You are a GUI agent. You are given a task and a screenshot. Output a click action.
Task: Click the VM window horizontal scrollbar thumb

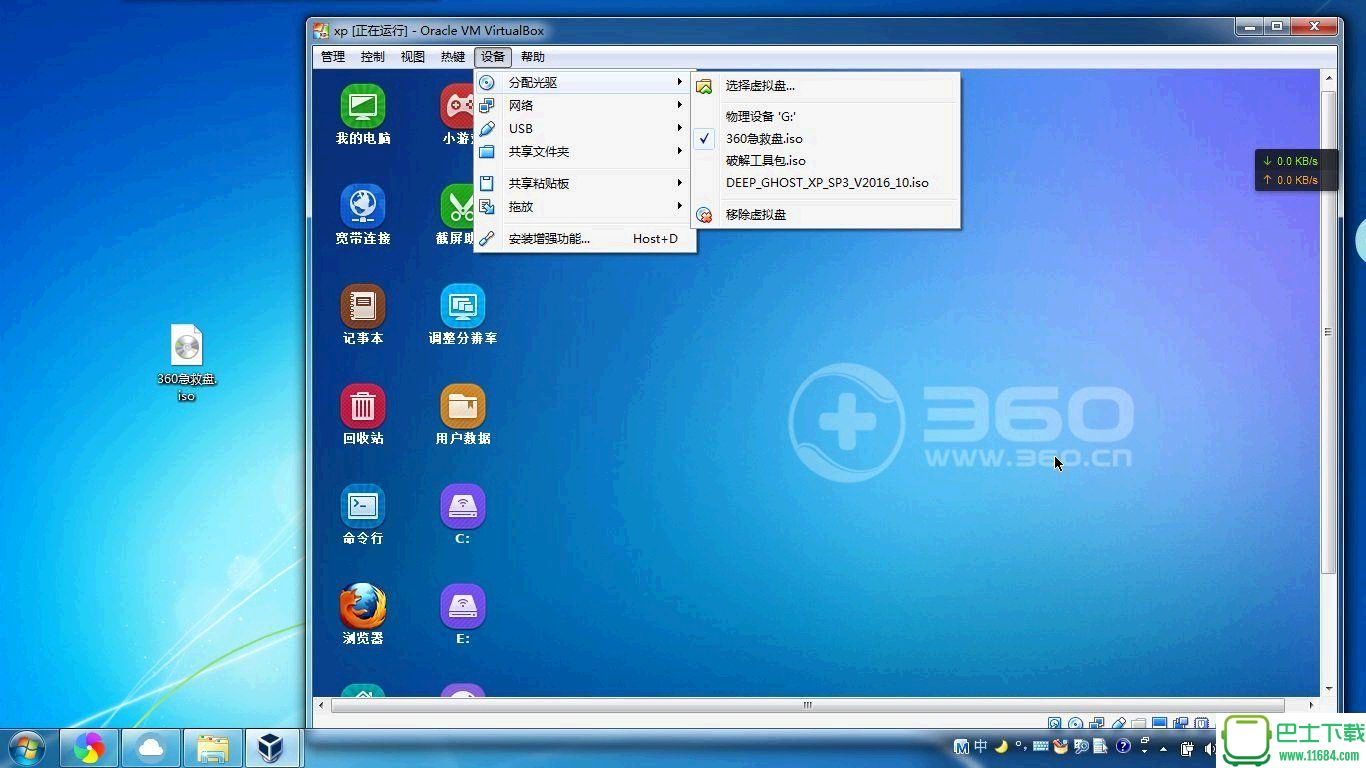click(x=807, y=705)
